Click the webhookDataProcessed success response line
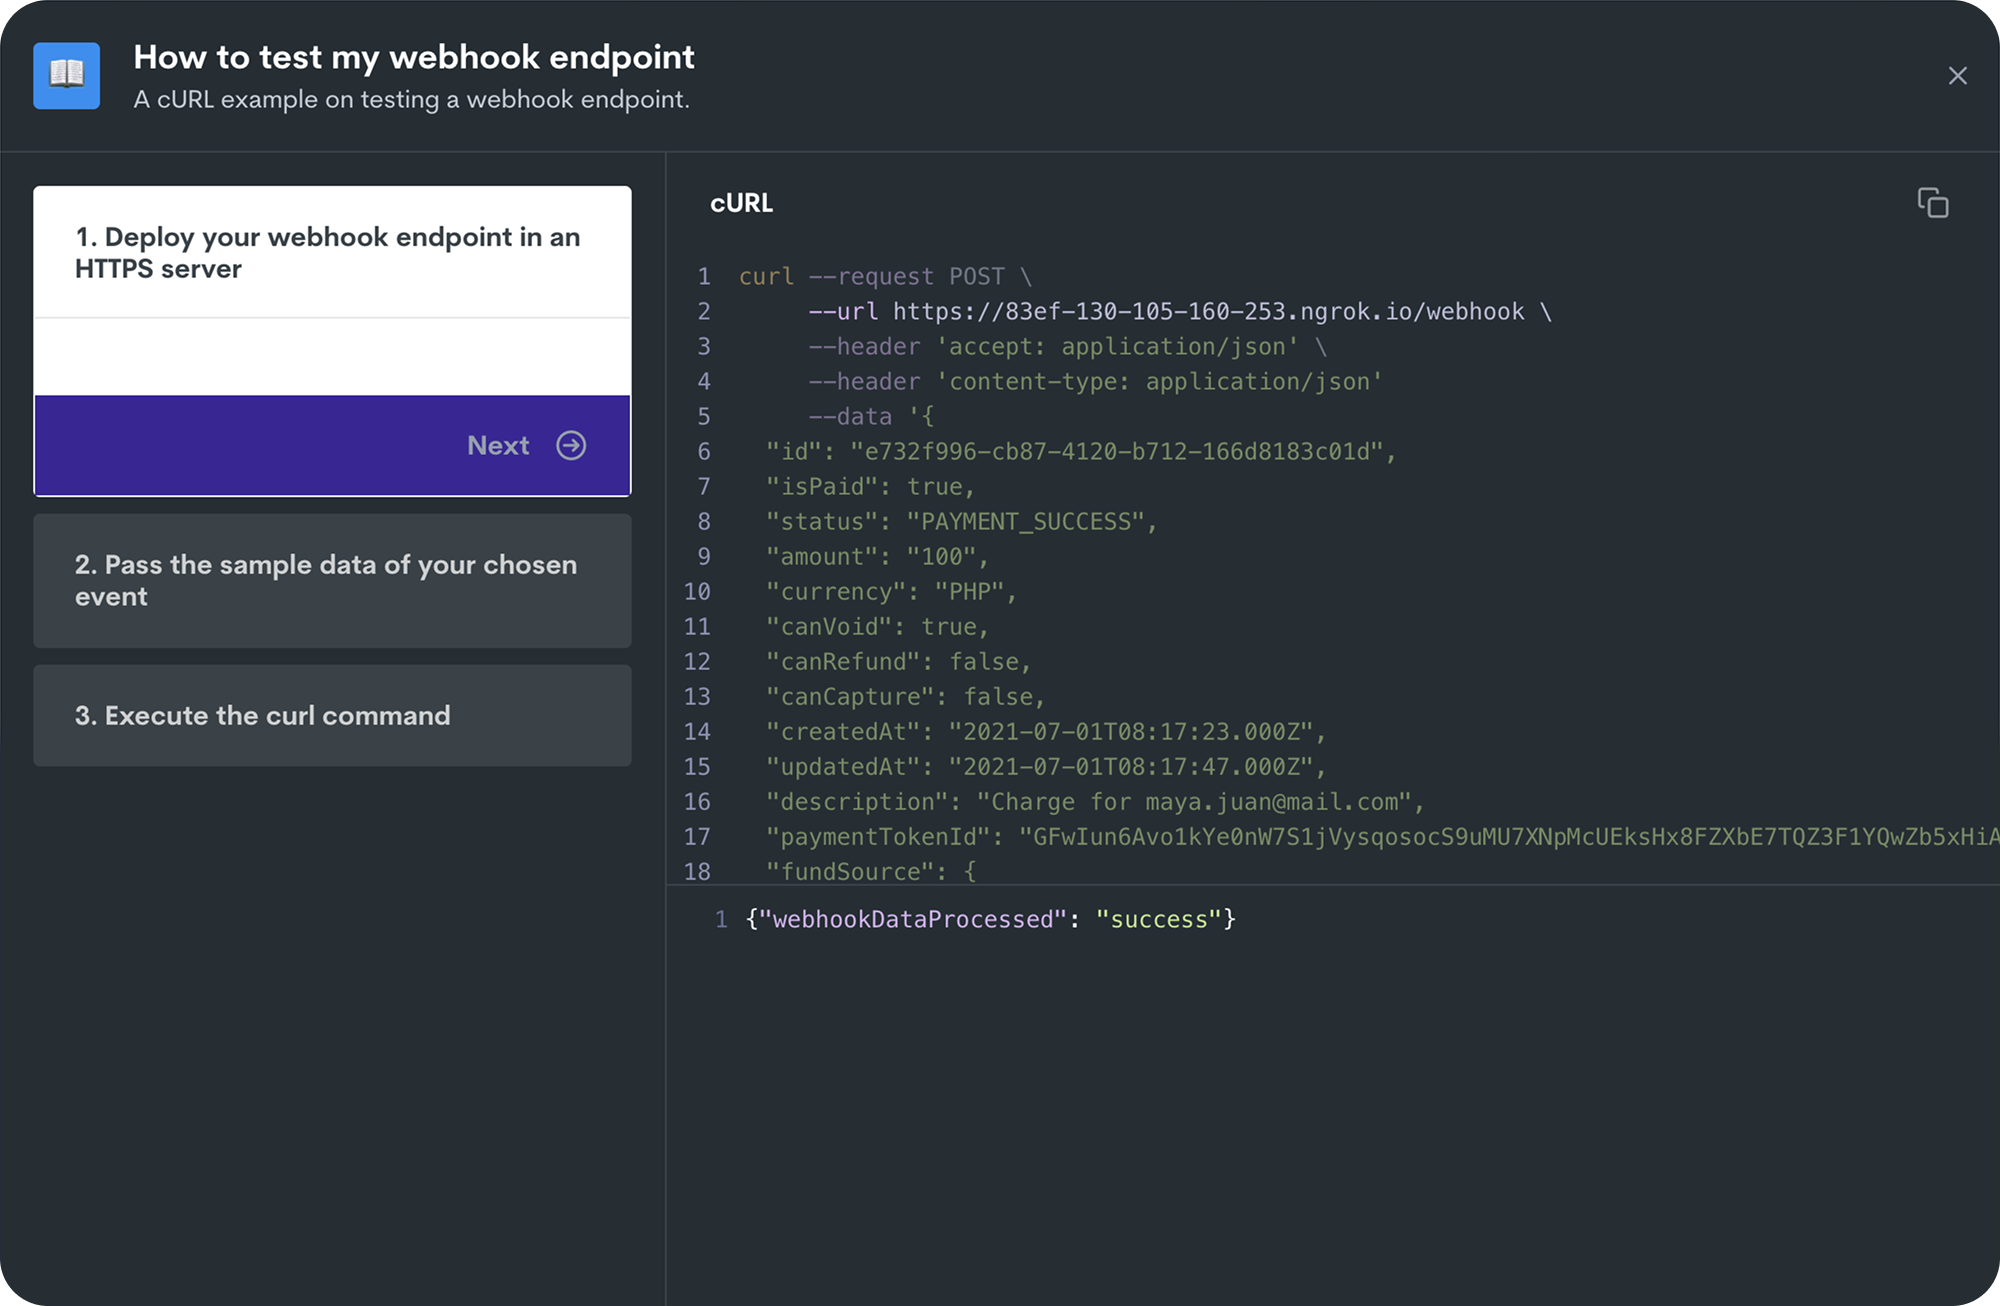 (x=988, y=919)
